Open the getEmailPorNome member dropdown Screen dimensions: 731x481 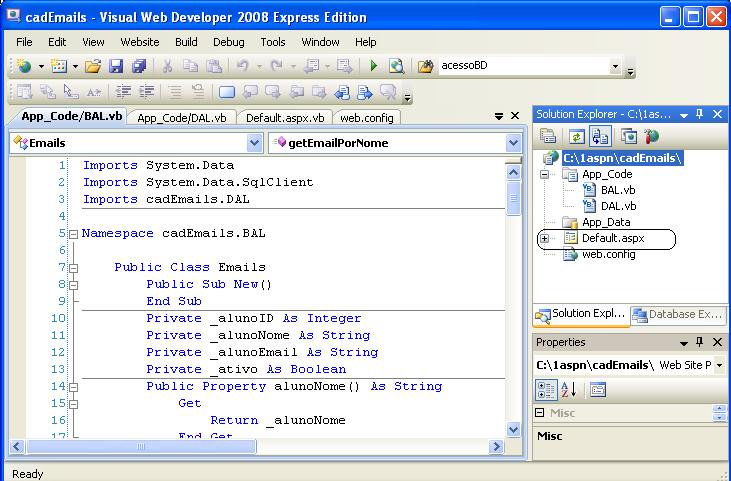pos(513,143)
